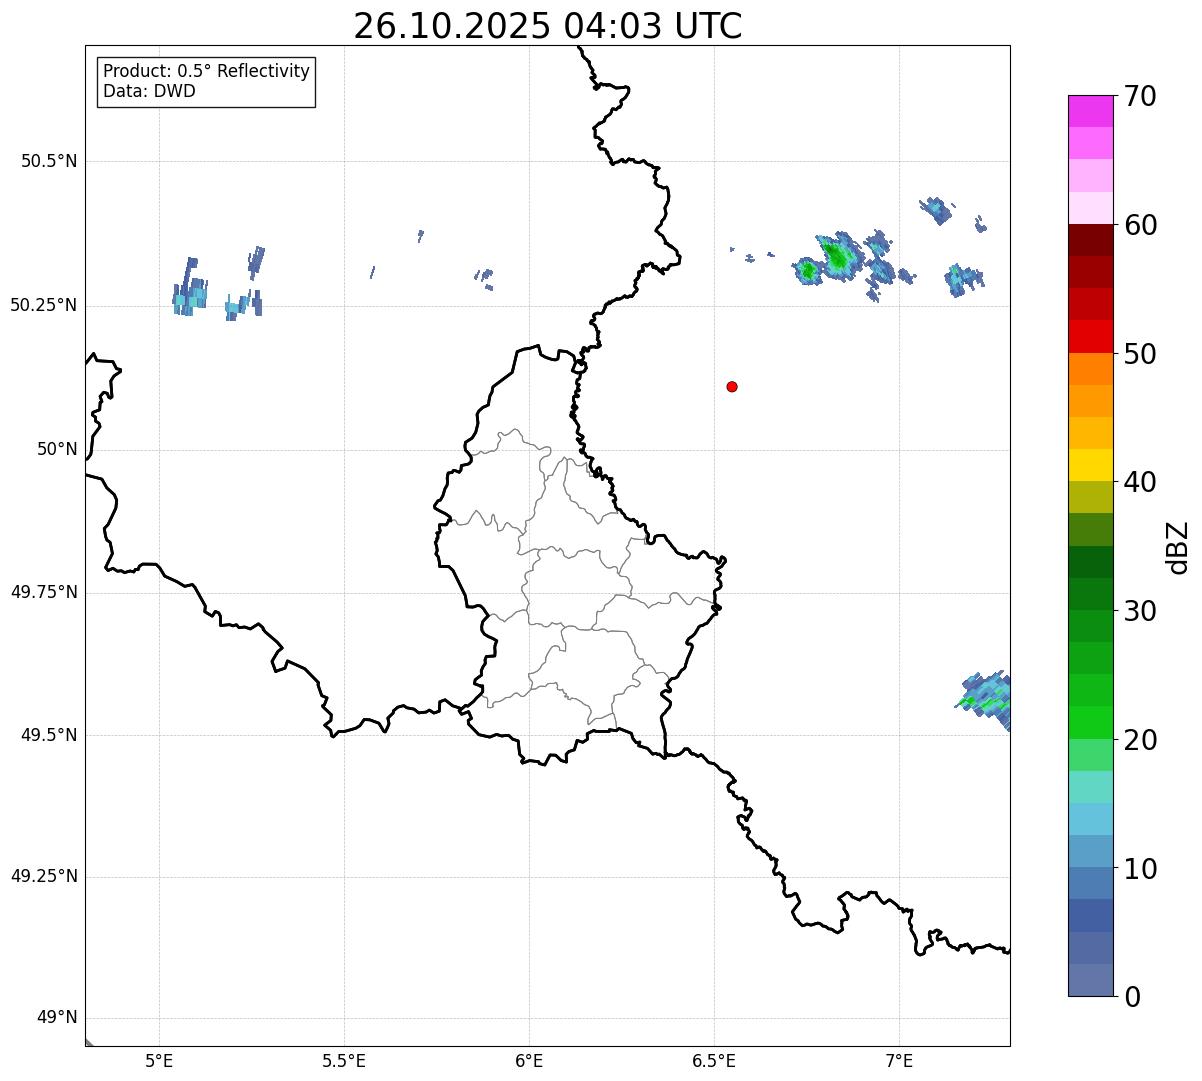Click the 50.25°N latitude label
Screen dimensions: 1202x1081
pyautogui.click(x=44, y=305)
